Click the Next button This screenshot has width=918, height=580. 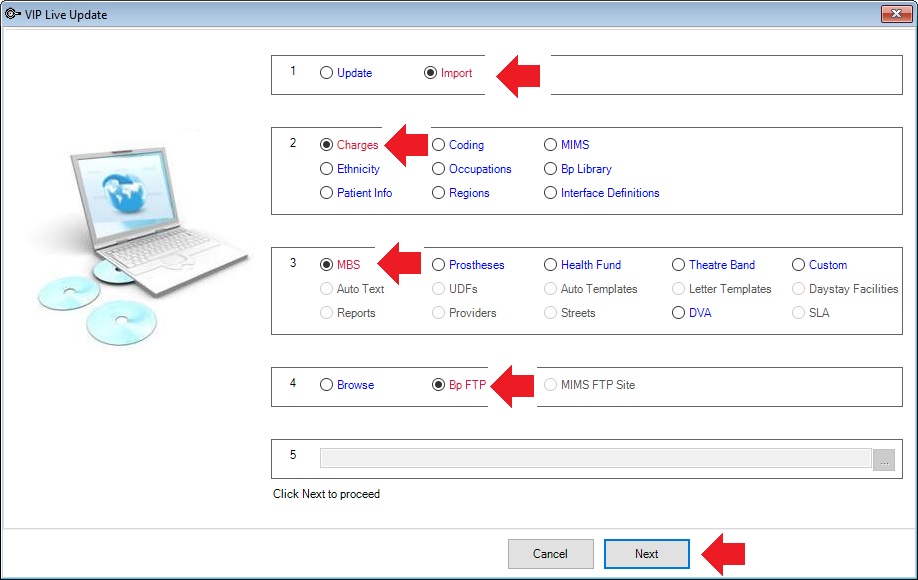[x=646, y=554]
